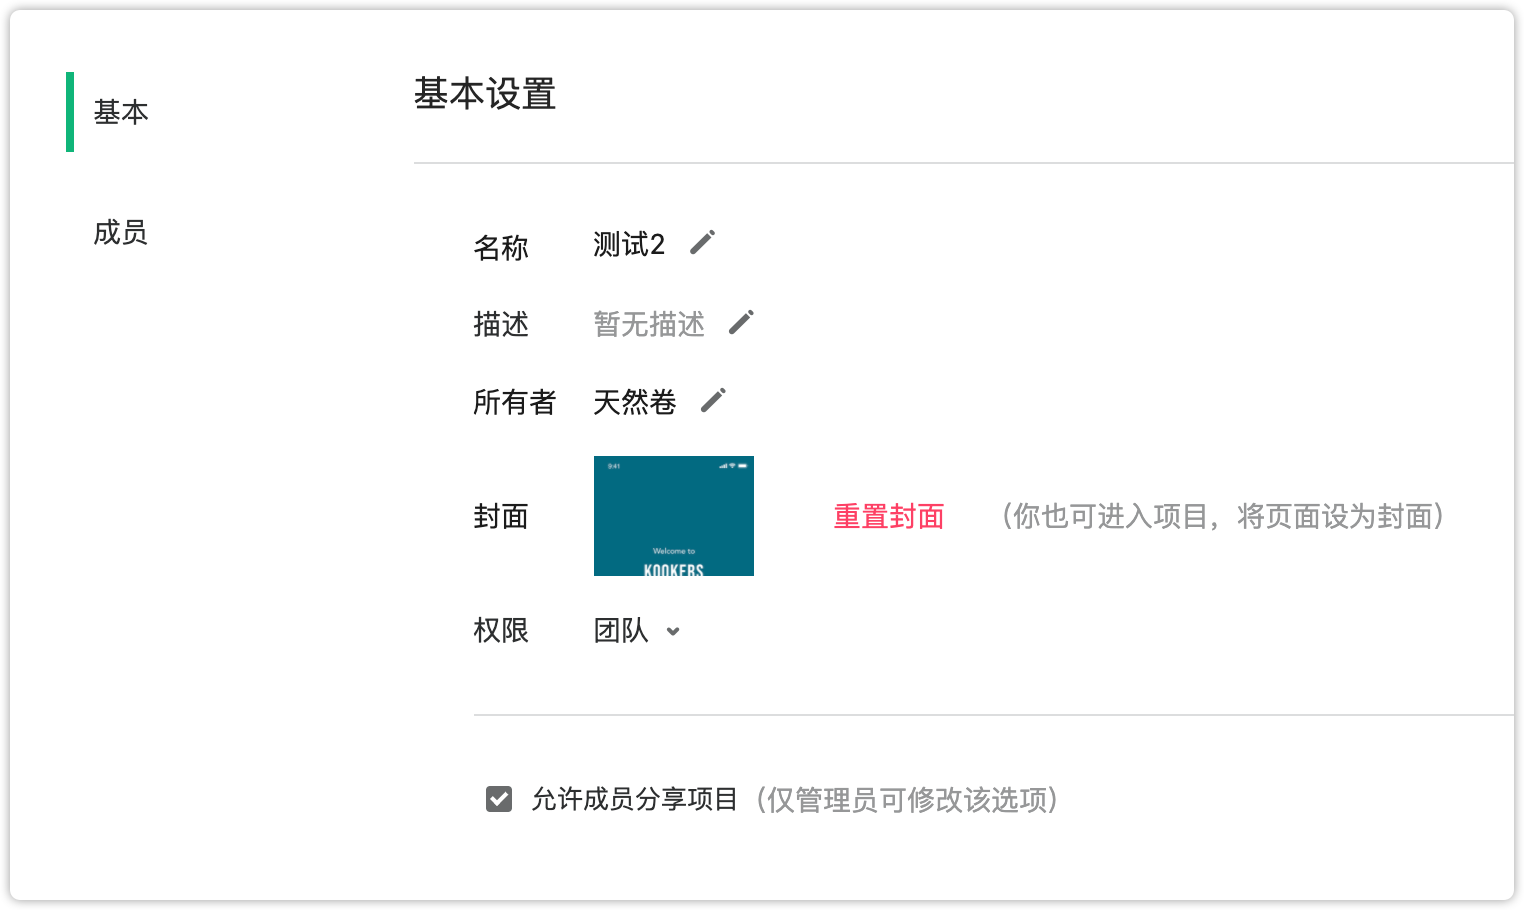Click the 权限 label
Screen dimensions: 1524x910
pos(501,631)
